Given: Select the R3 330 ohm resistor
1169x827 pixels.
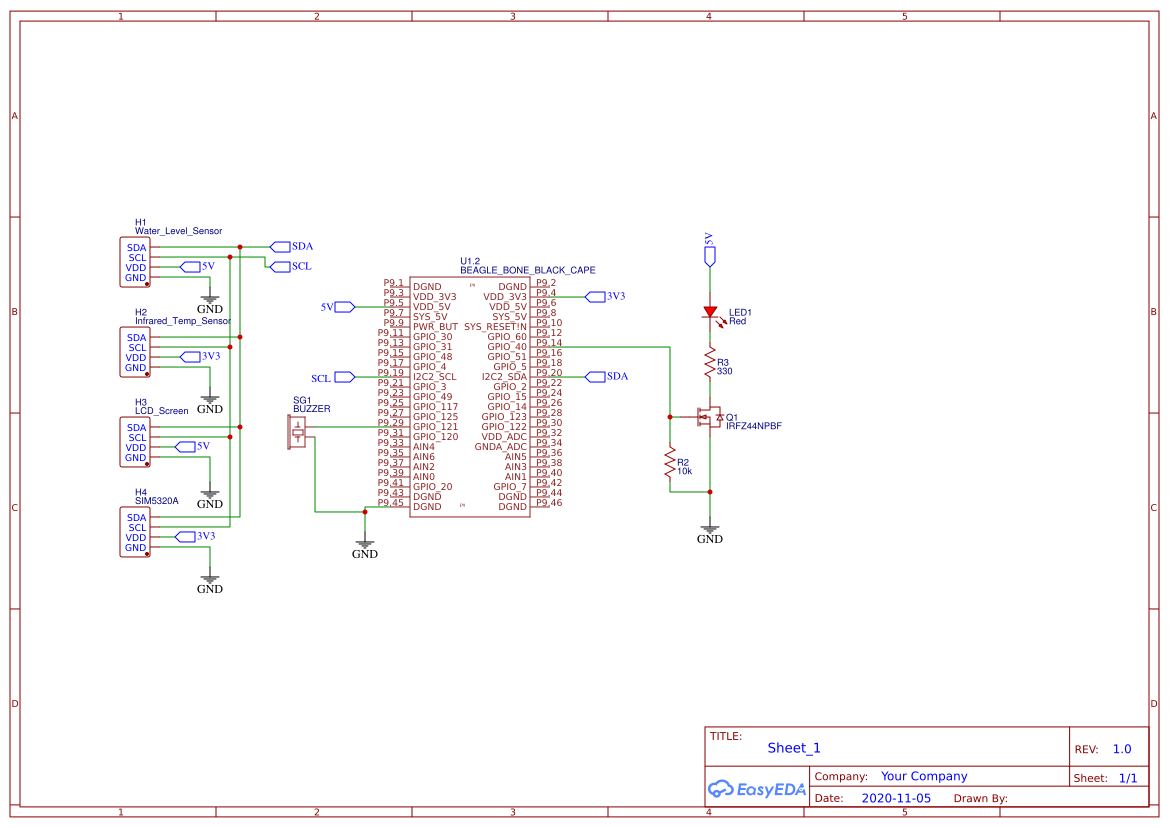Looking at the screenshot, I should [x=710, y=362].
